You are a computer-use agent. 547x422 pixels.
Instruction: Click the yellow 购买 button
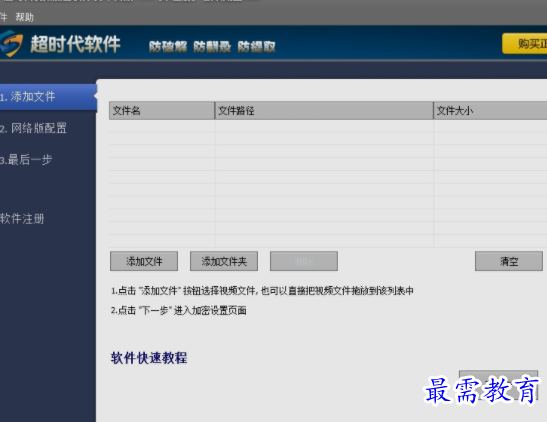(x=525, y=44)
